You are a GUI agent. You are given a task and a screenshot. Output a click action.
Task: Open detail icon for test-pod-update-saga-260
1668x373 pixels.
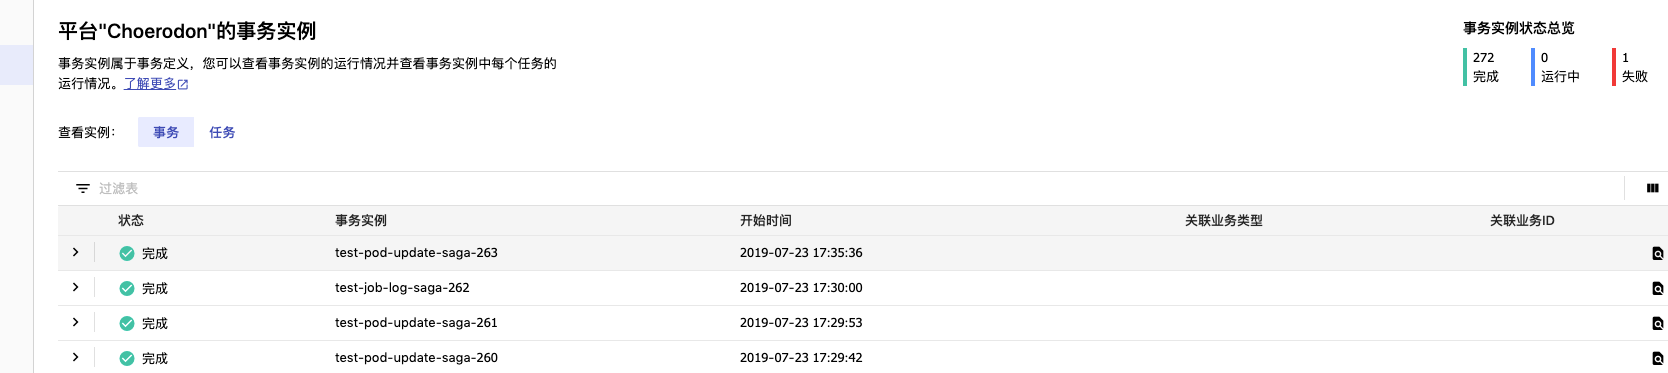click(1657, 359)
